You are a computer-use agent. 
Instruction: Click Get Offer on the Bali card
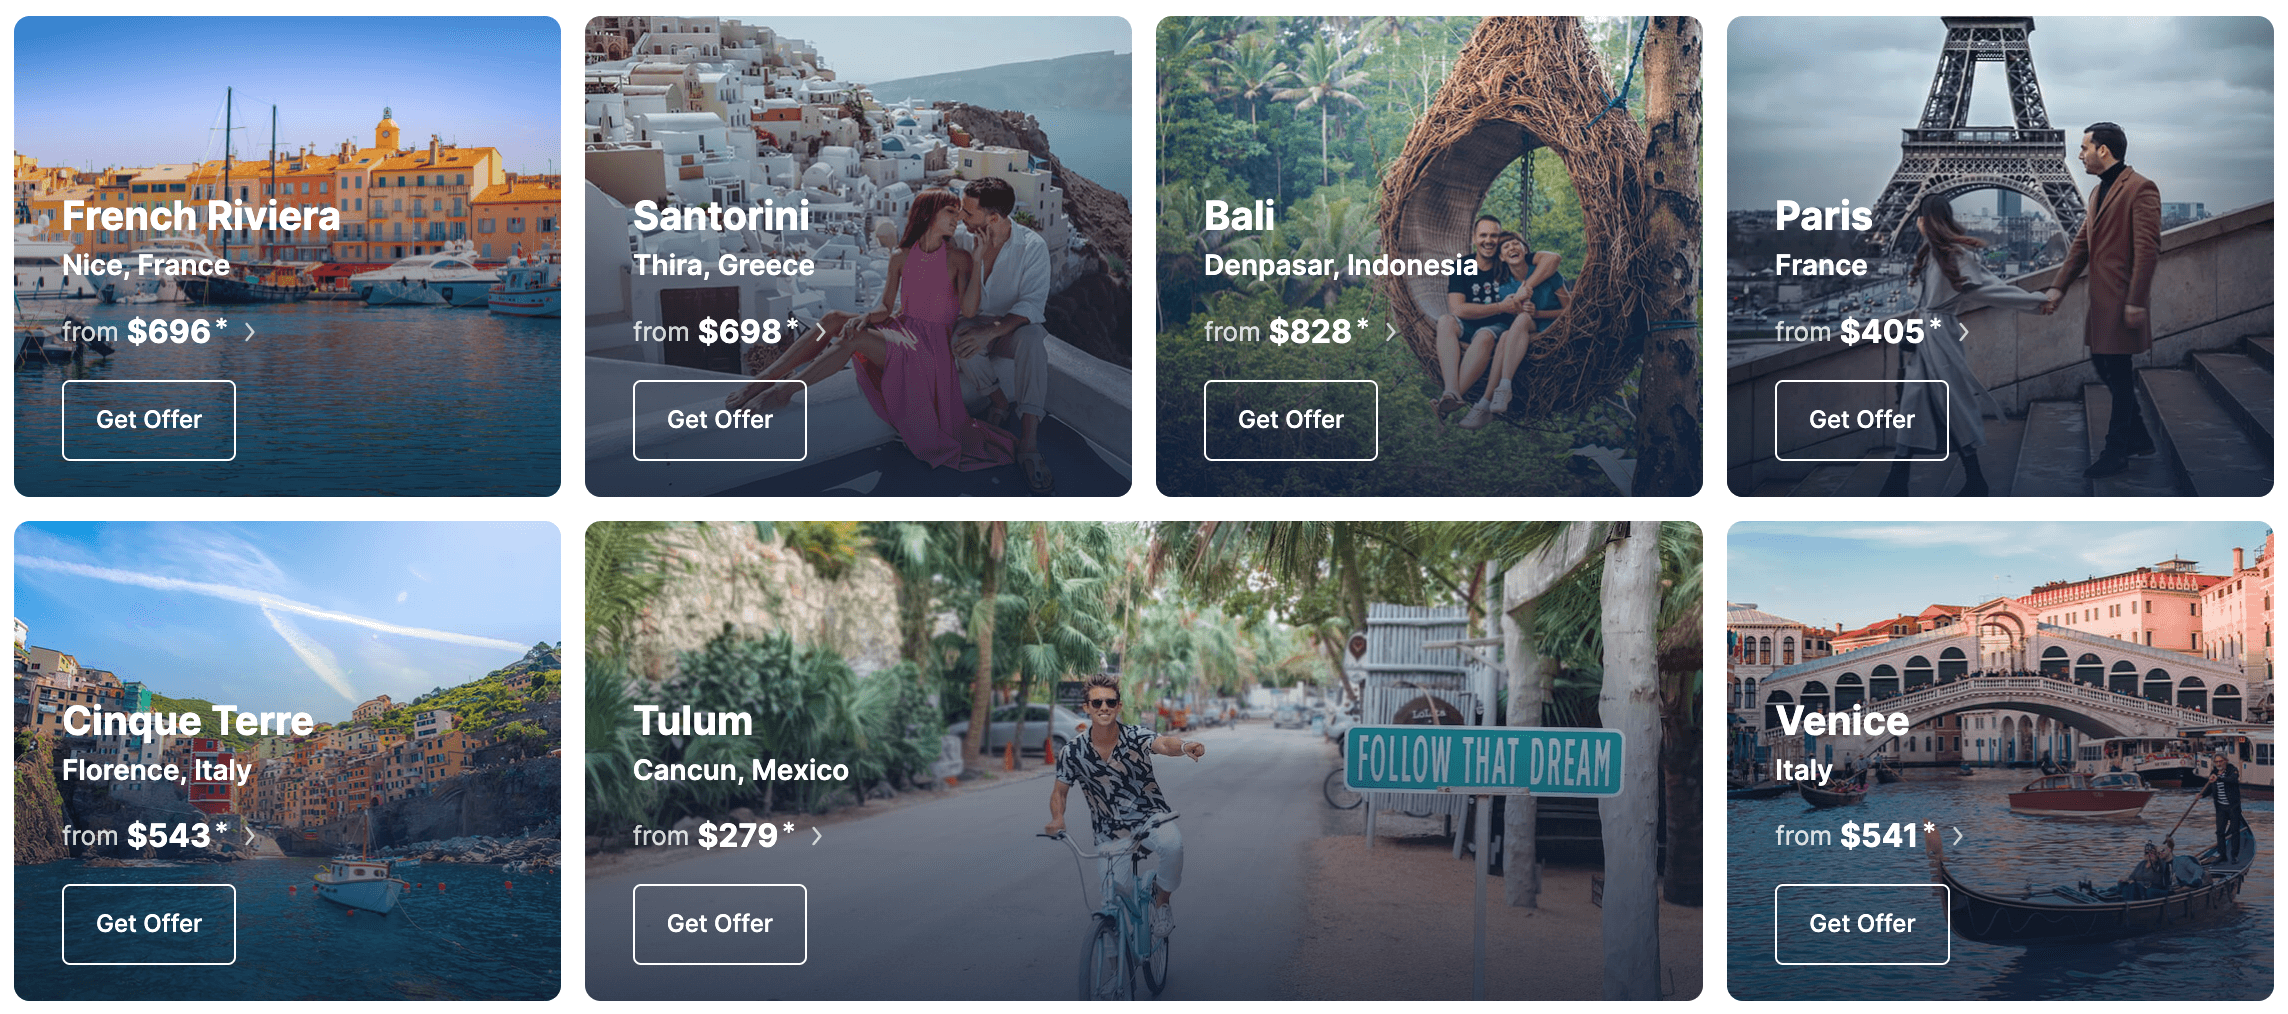(1291, 420)
